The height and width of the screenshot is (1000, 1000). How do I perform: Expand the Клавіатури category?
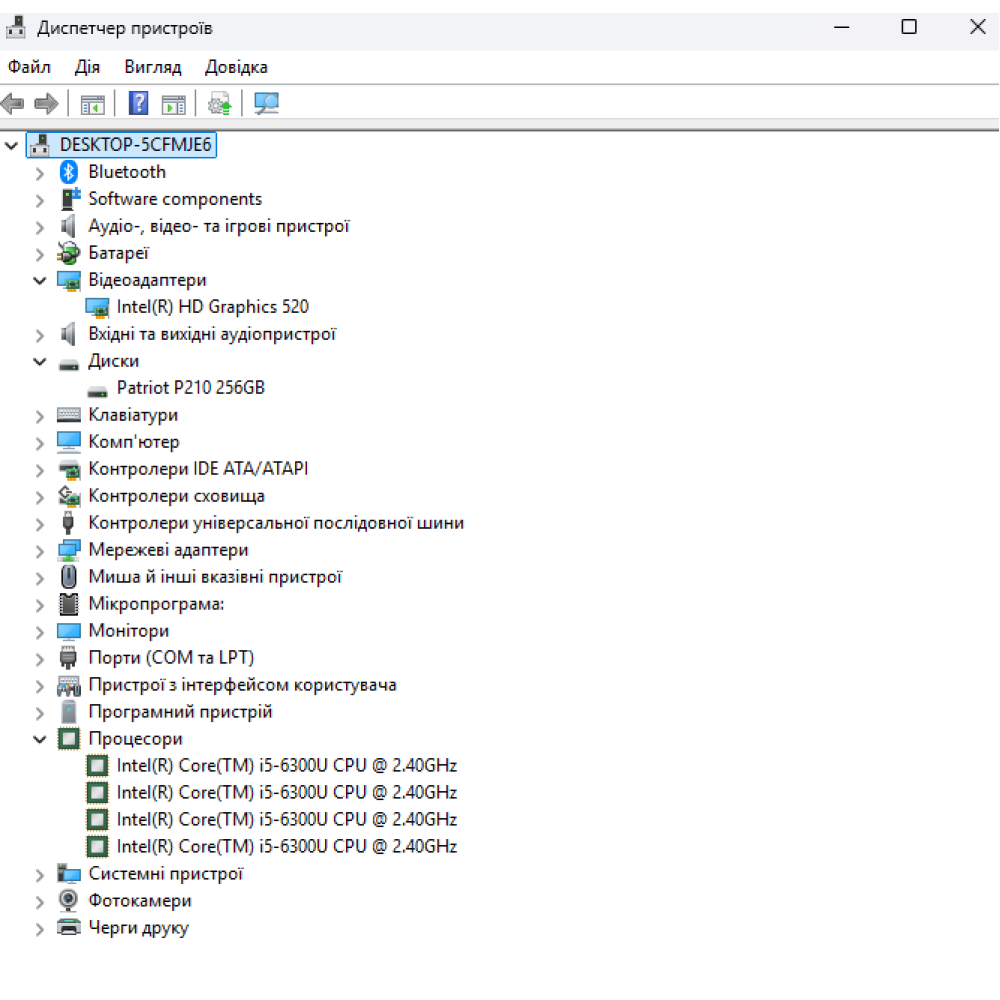[40, 415]
